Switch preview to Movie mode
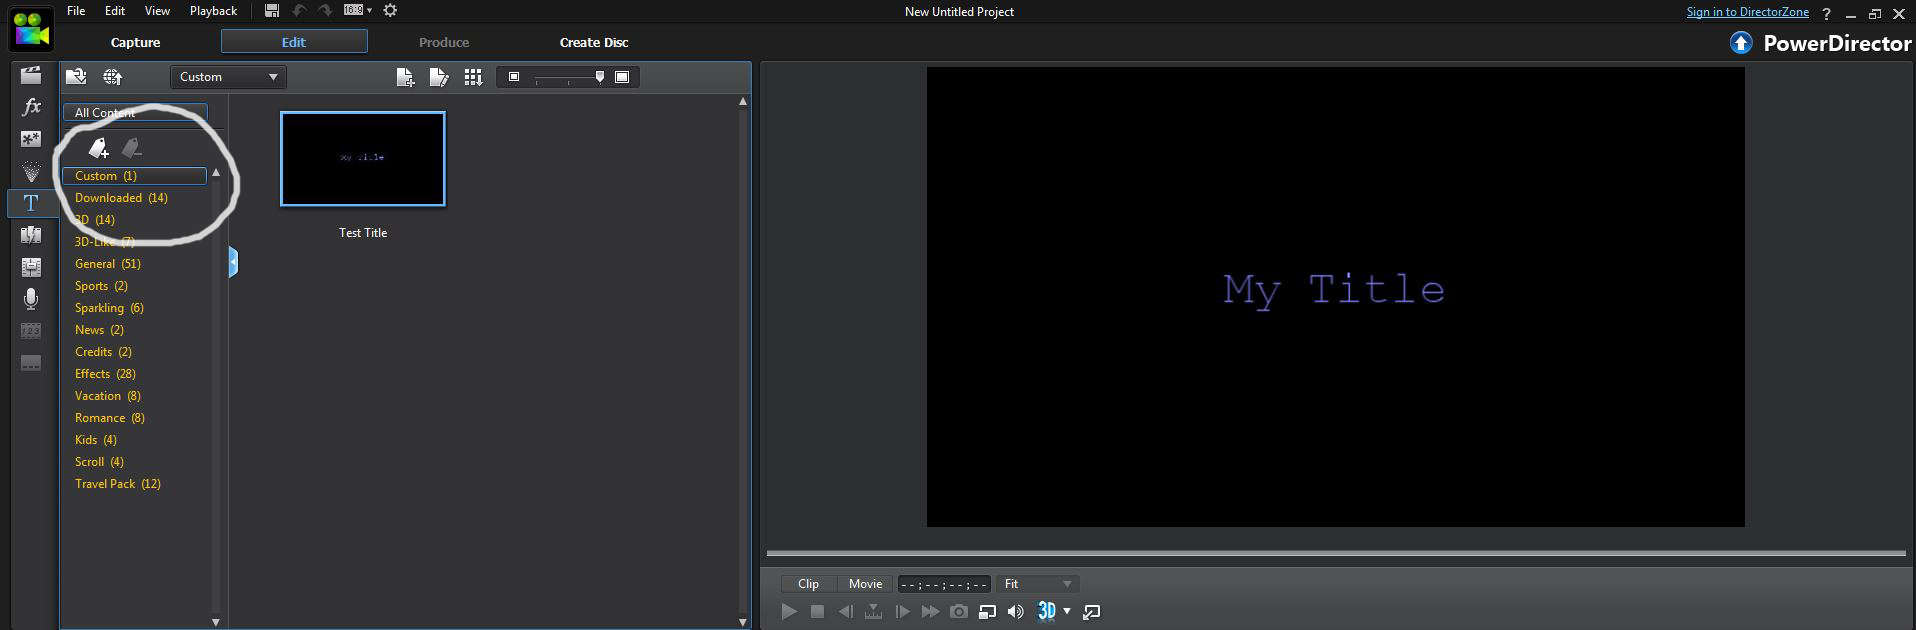Viewport: 1916px width, 630px height. (x=865, y=584)
